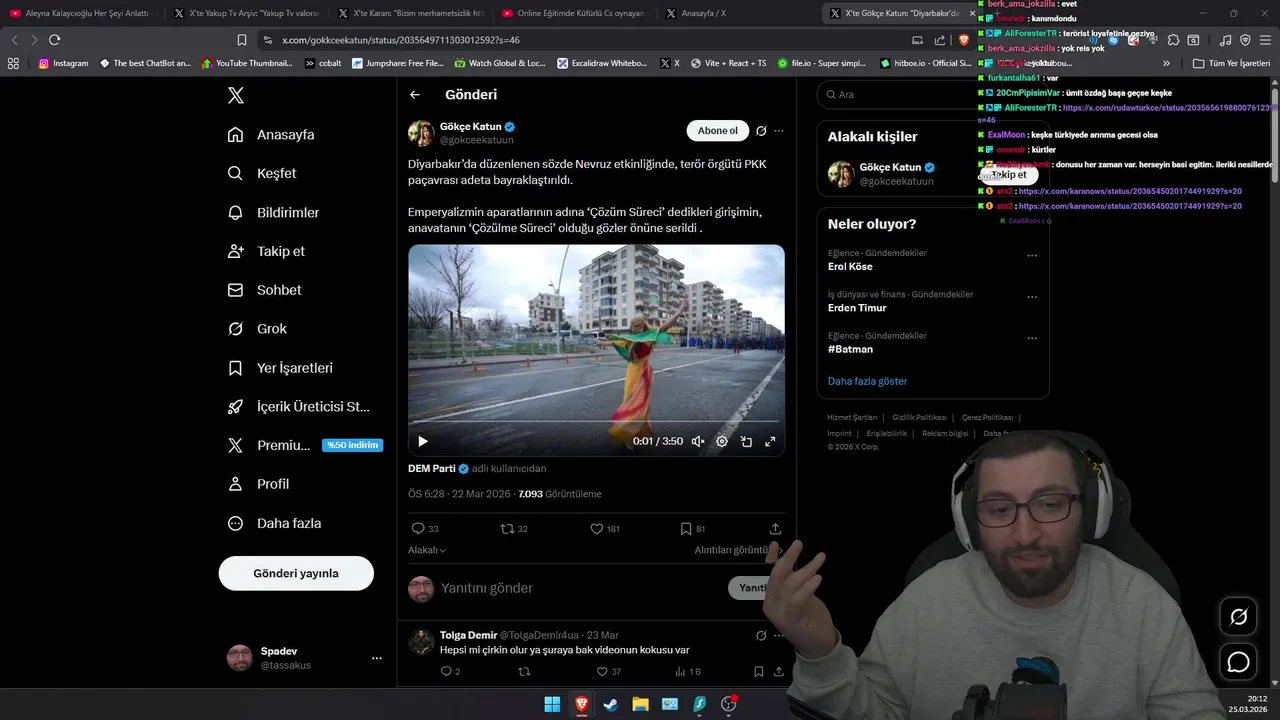Screen dimensions: 1280x720
Task: Reload the page in browser toolbar
Action: click(54, 40)
